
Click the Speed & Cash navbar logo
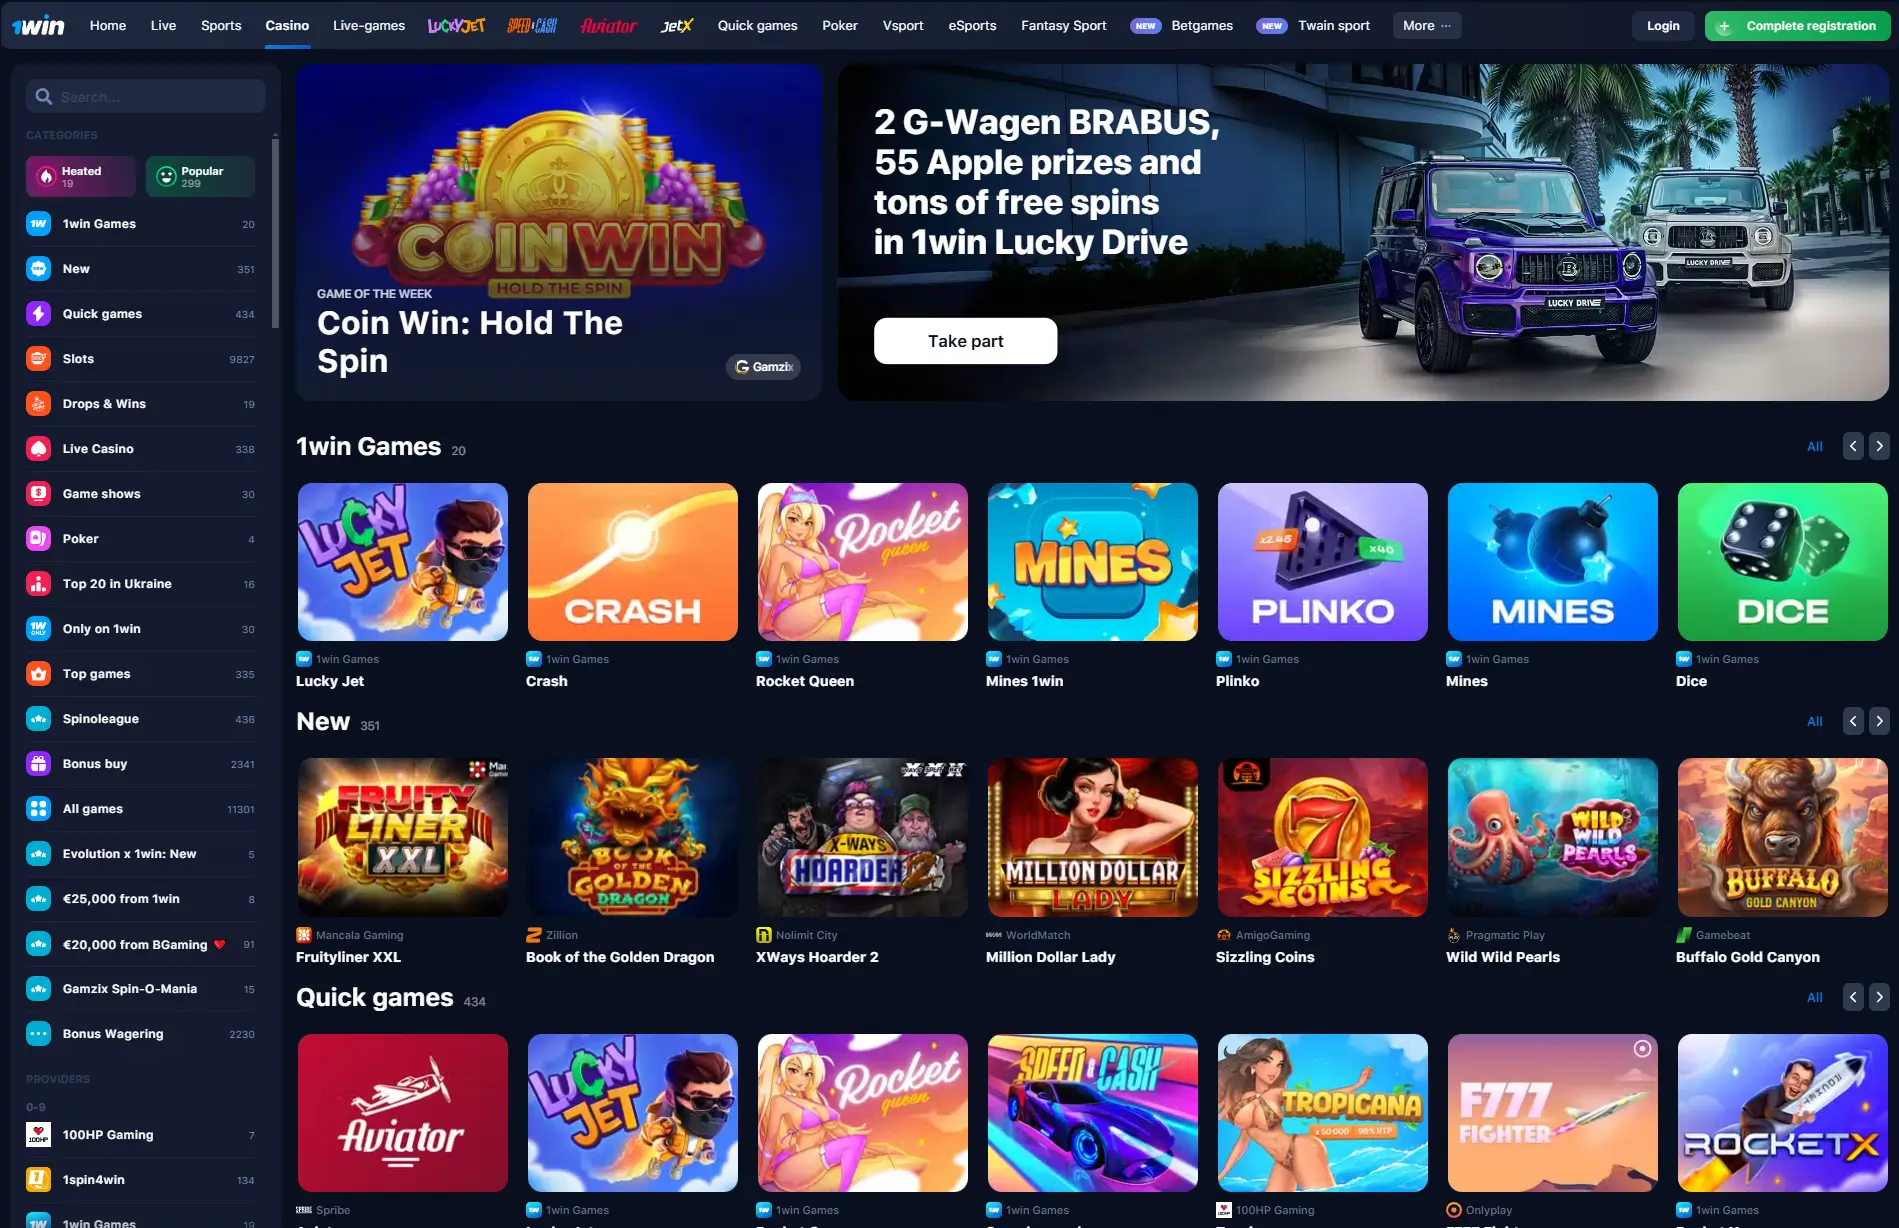(532, 26)
